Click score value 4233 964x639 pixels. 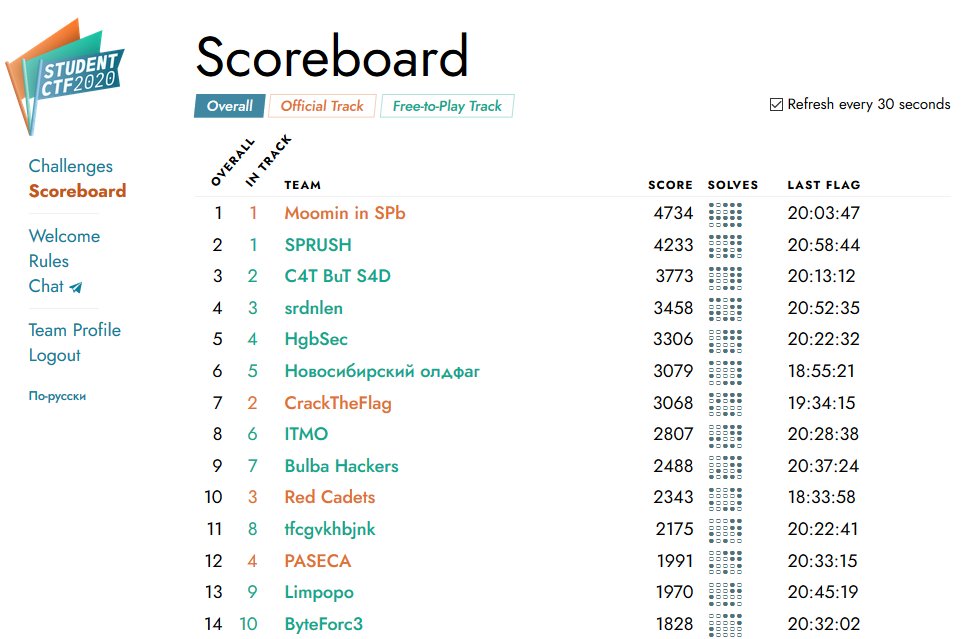673,245
